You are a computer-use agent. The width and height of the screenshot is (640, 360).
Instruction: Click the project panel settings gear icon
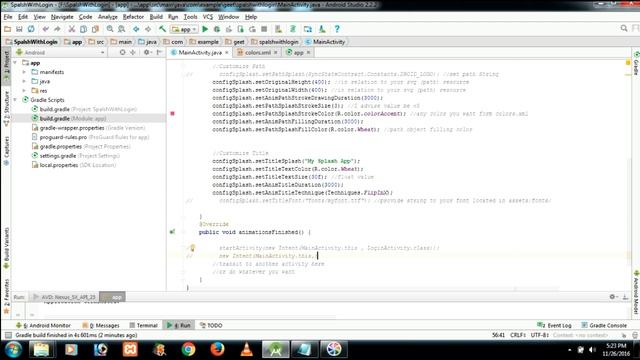(x=147, y=53)
